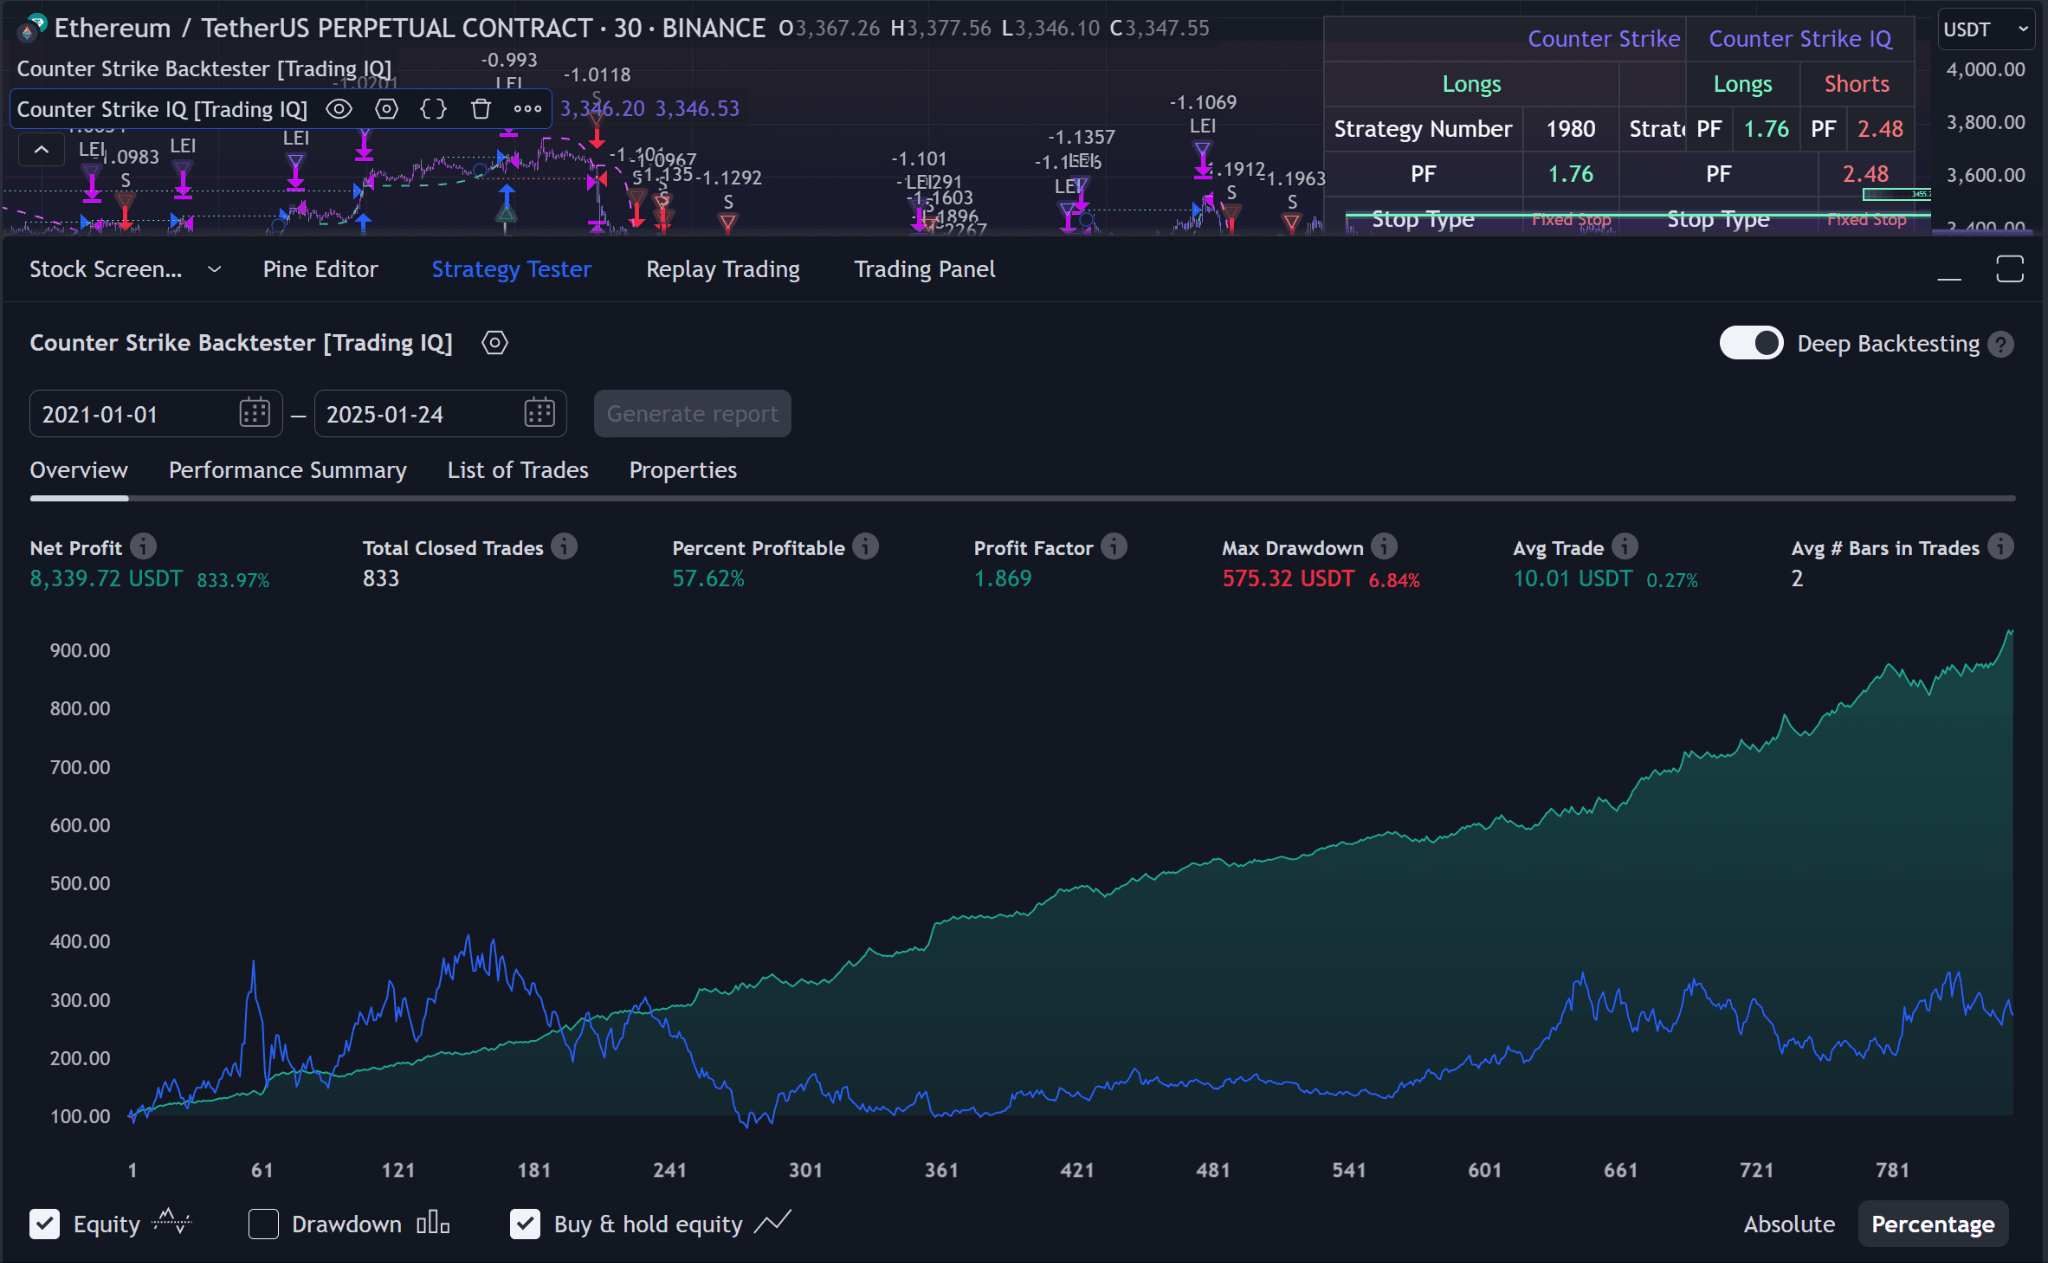
Task: Open the USDT currency dropdown
Action: point(1986,29)
